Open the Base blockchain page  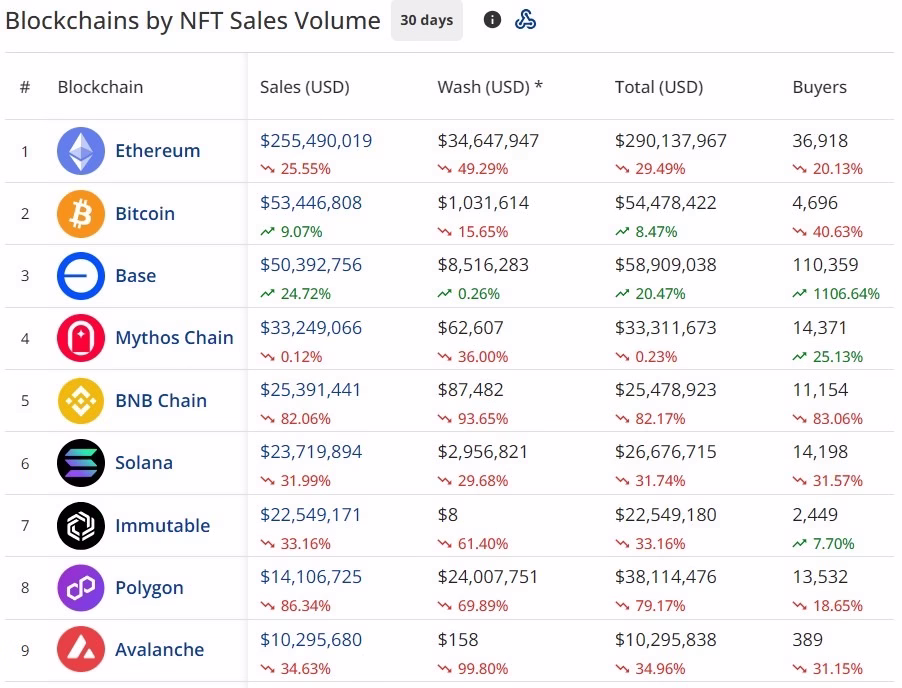pos(135,275)
